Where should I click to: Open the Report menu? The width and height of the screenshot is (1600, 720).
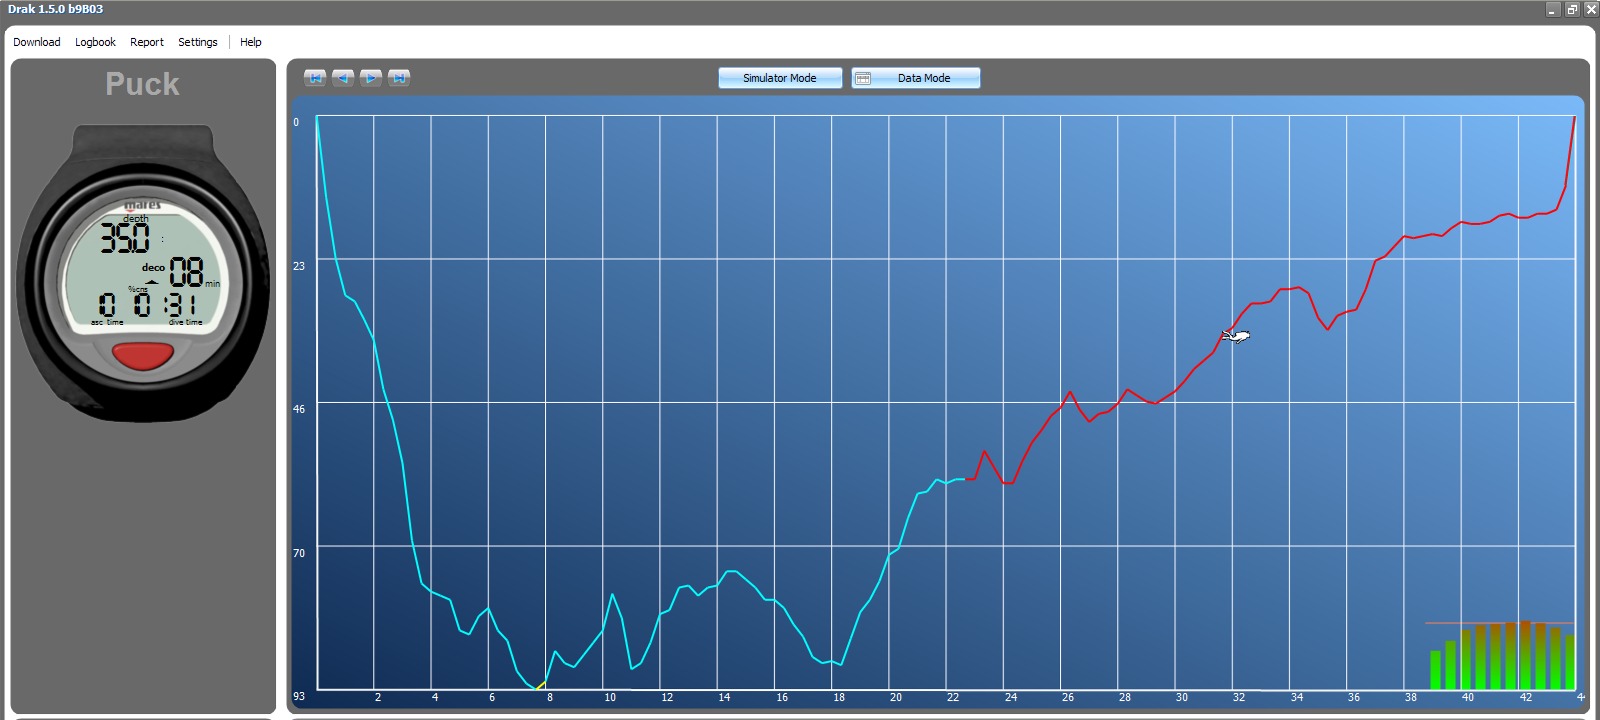[x=147, y=42]
